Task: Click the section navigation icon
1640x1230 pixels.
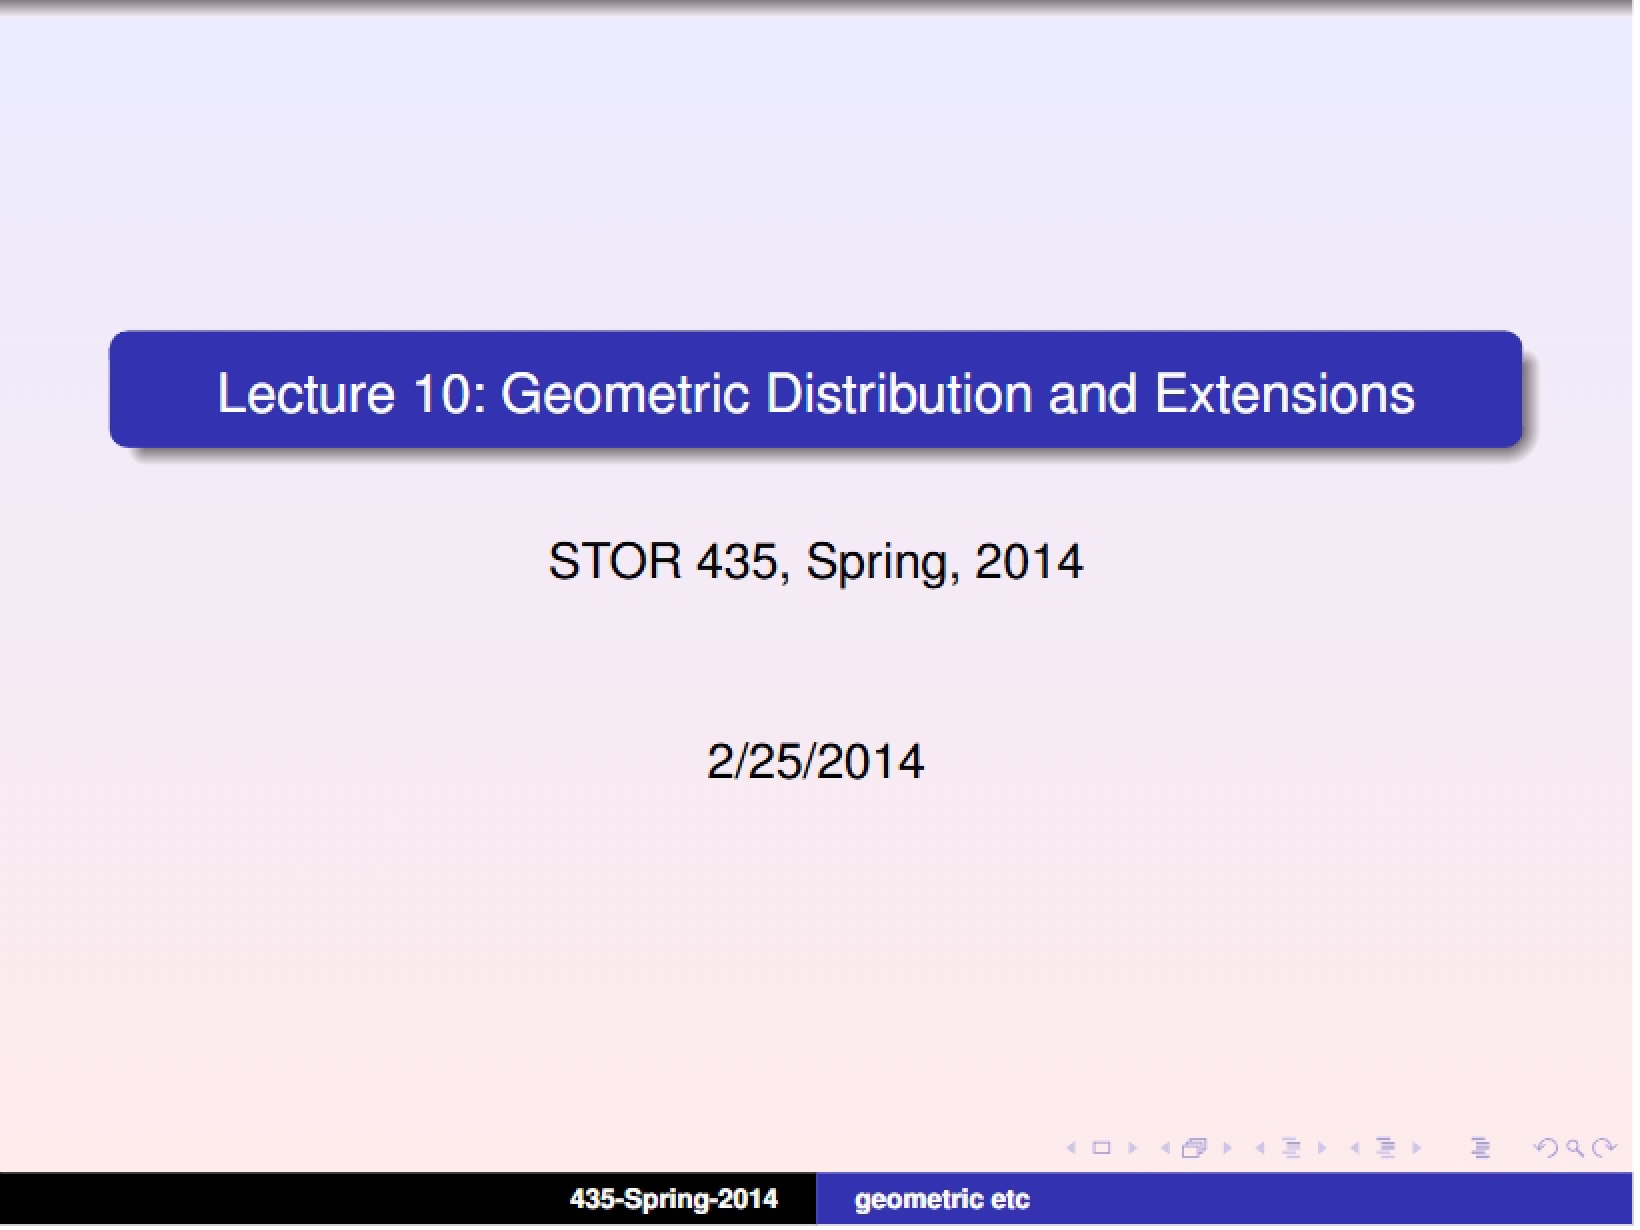Action: coord(1386,1147)
